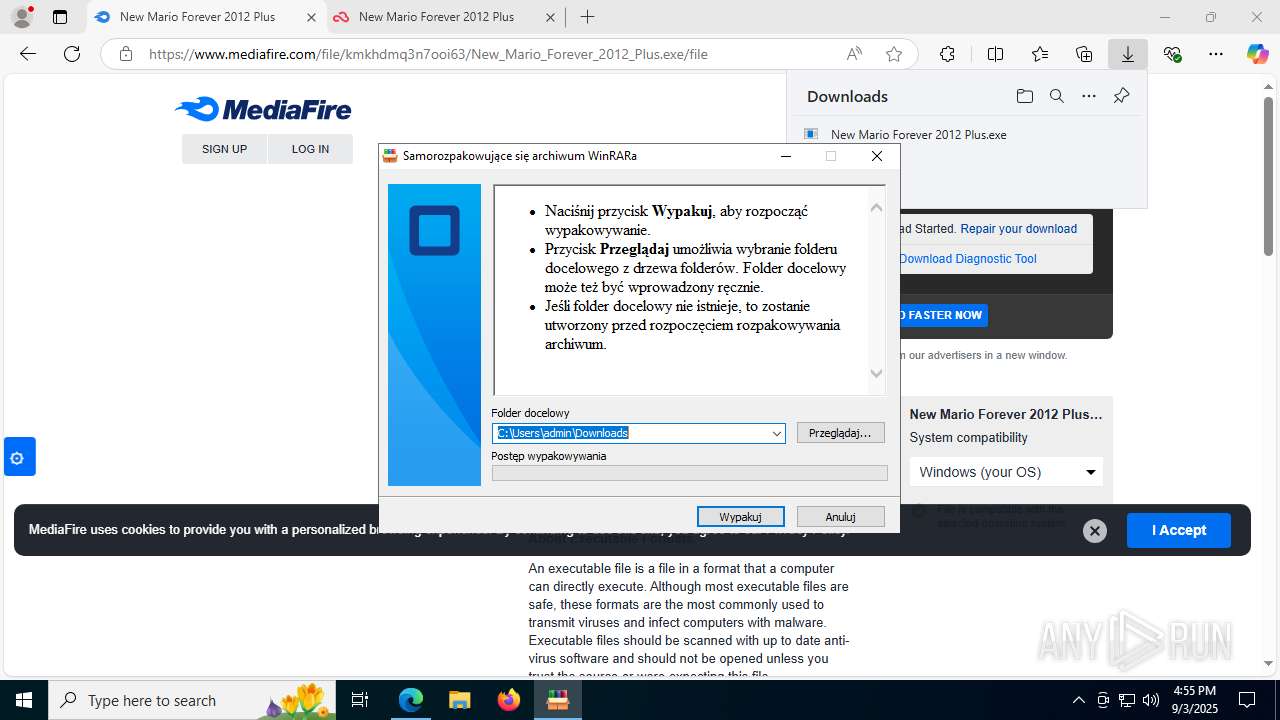The height and width of the screenshot is (720, 1280).
Task: Launch Copilot icon in Edge toolbar
Action: 1257,54
